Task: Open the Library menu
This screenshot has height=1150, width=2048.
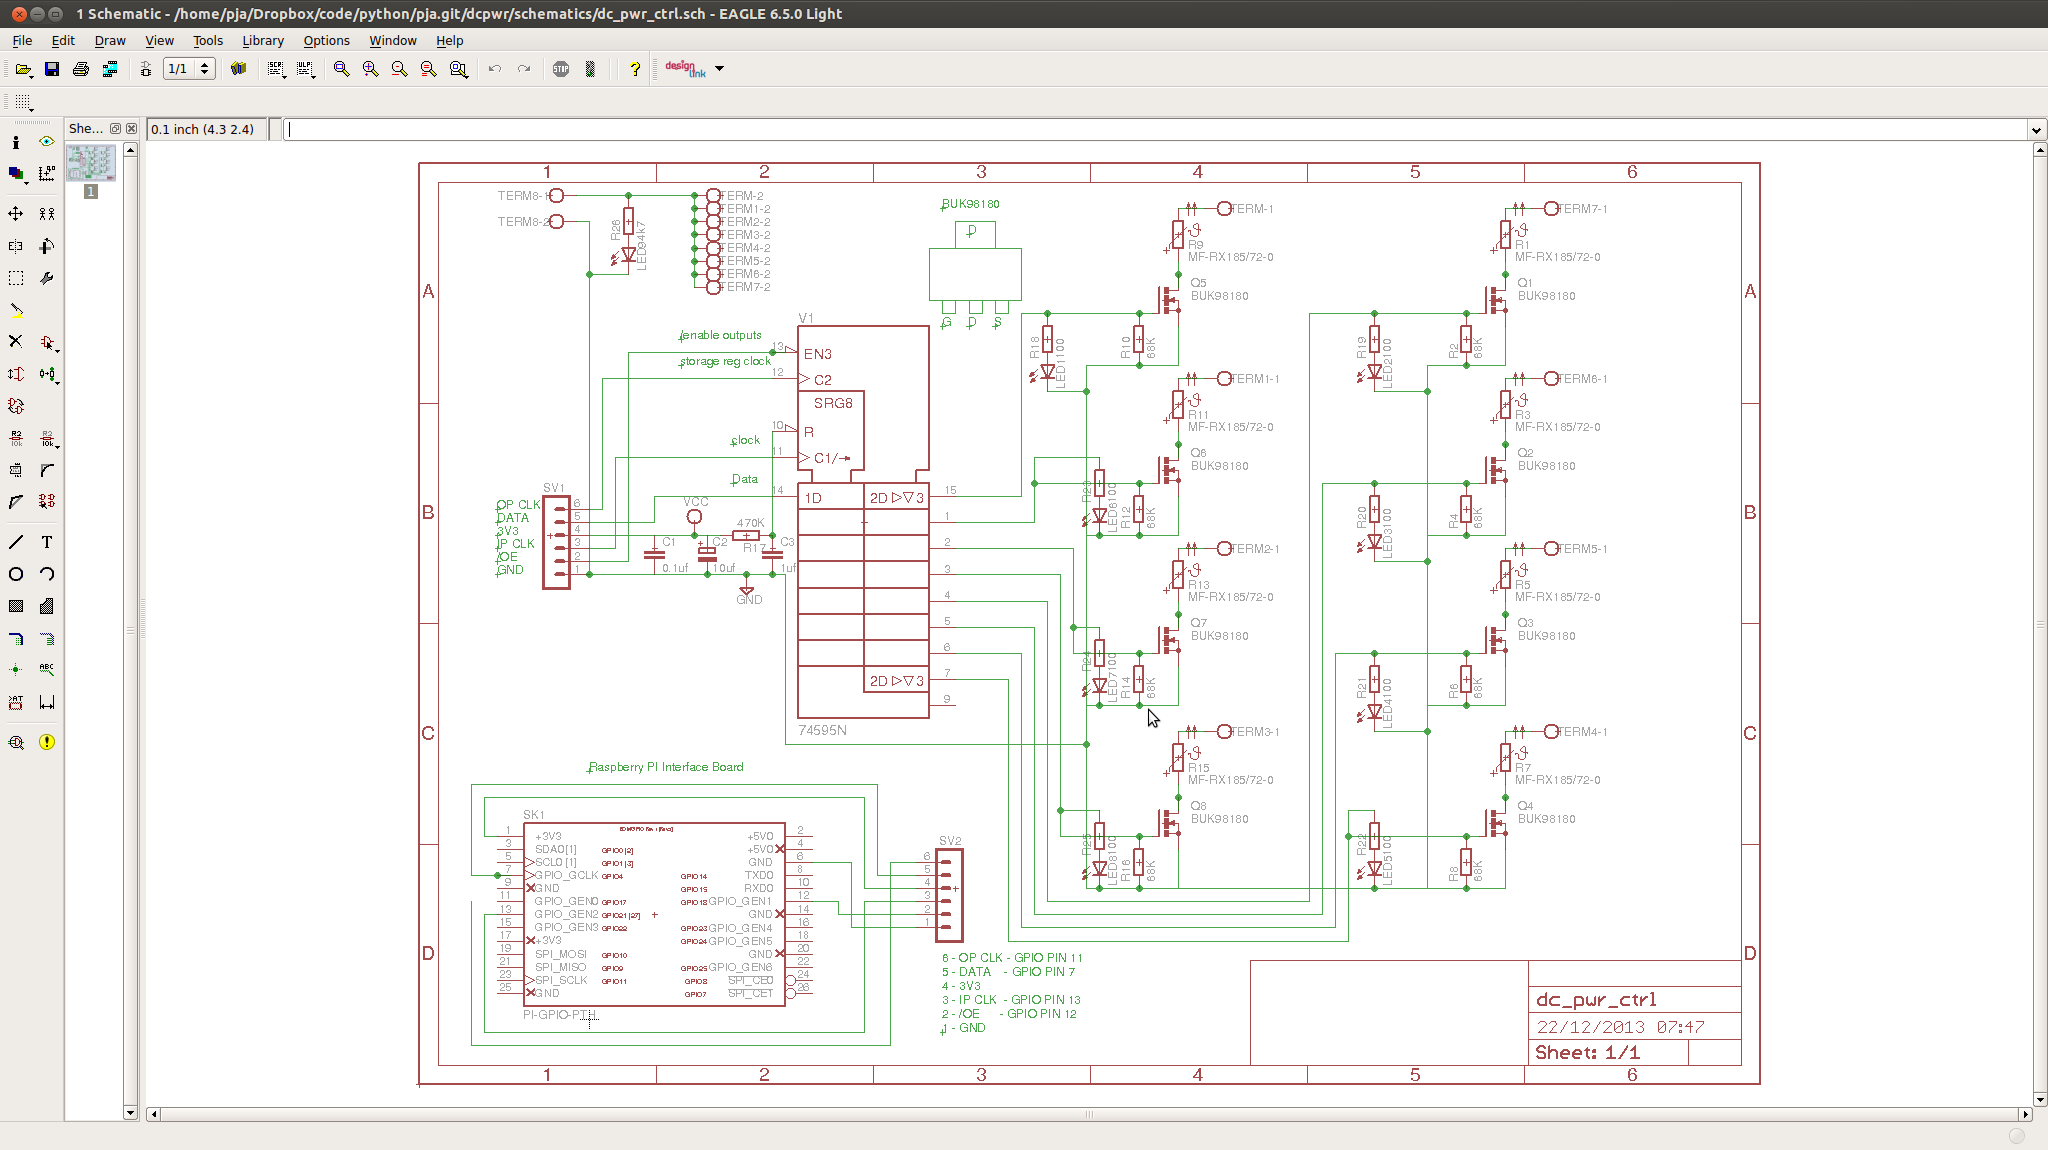Action: [262, 41]
